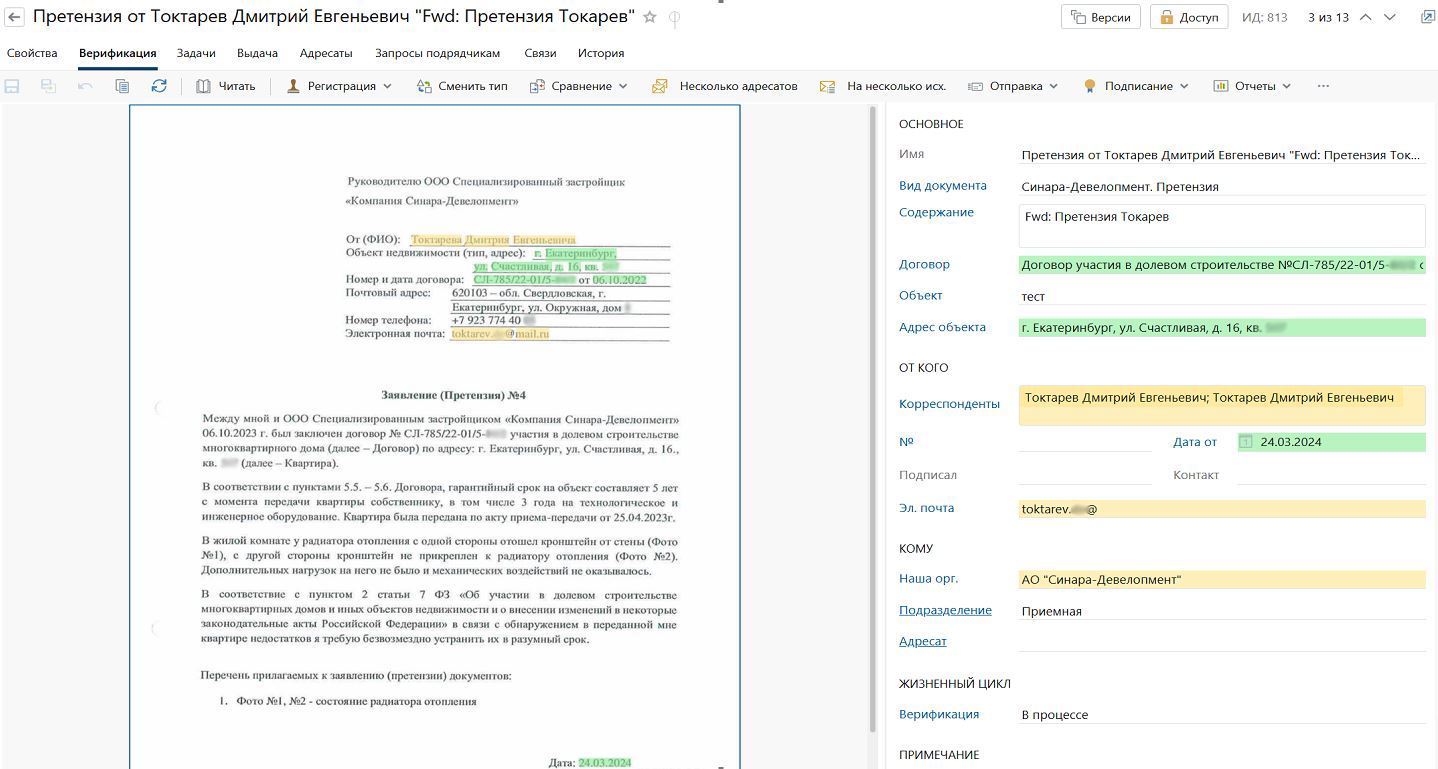The image size is (1438, 769).
Task: Click the Доступ lock button
Action: 1188,17
